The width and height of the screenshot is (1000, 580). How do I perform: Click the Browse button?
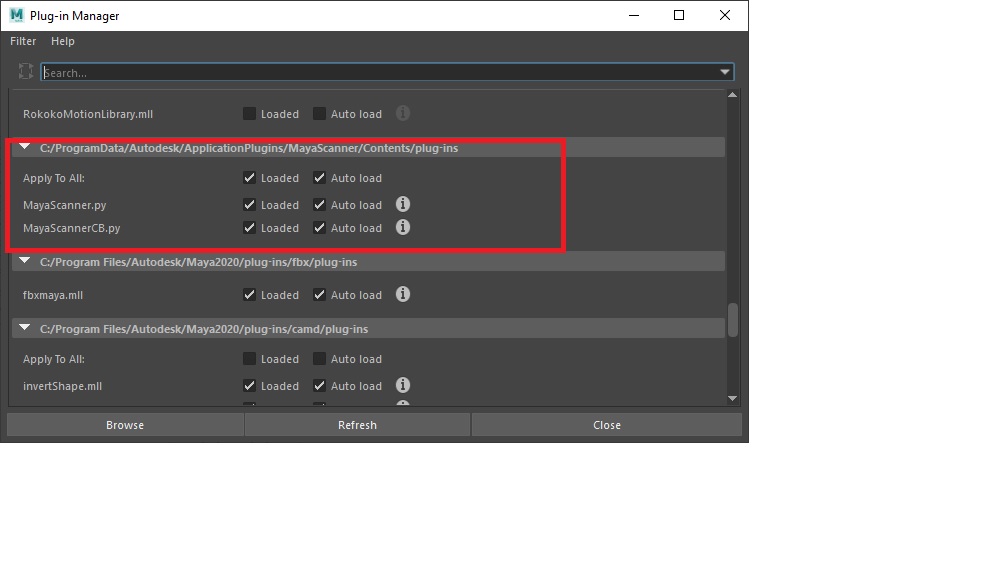coord(125,425)
